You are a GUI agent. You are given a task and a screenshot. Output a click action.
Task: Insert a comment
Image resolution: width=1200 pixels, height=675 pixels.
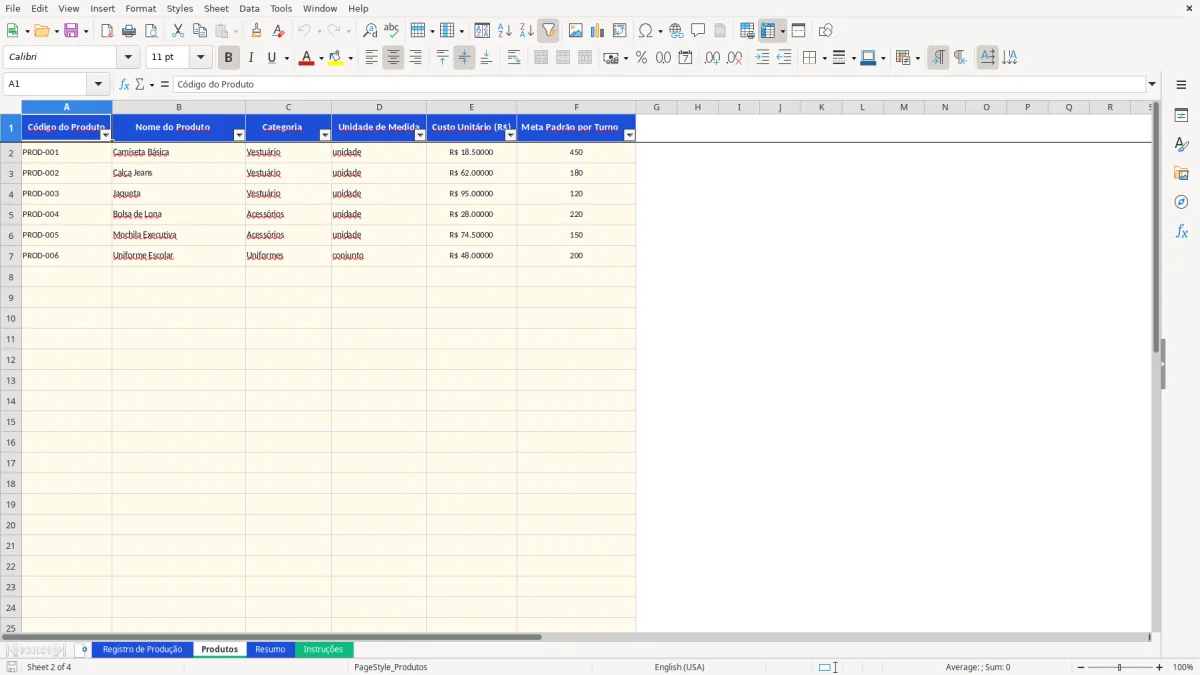698,31
